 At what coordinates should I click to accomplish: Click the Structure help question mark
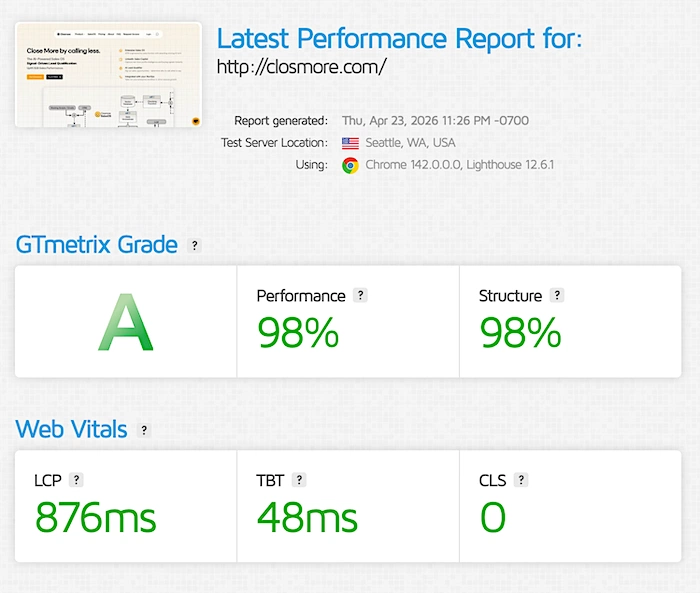(x=557, y=295)
